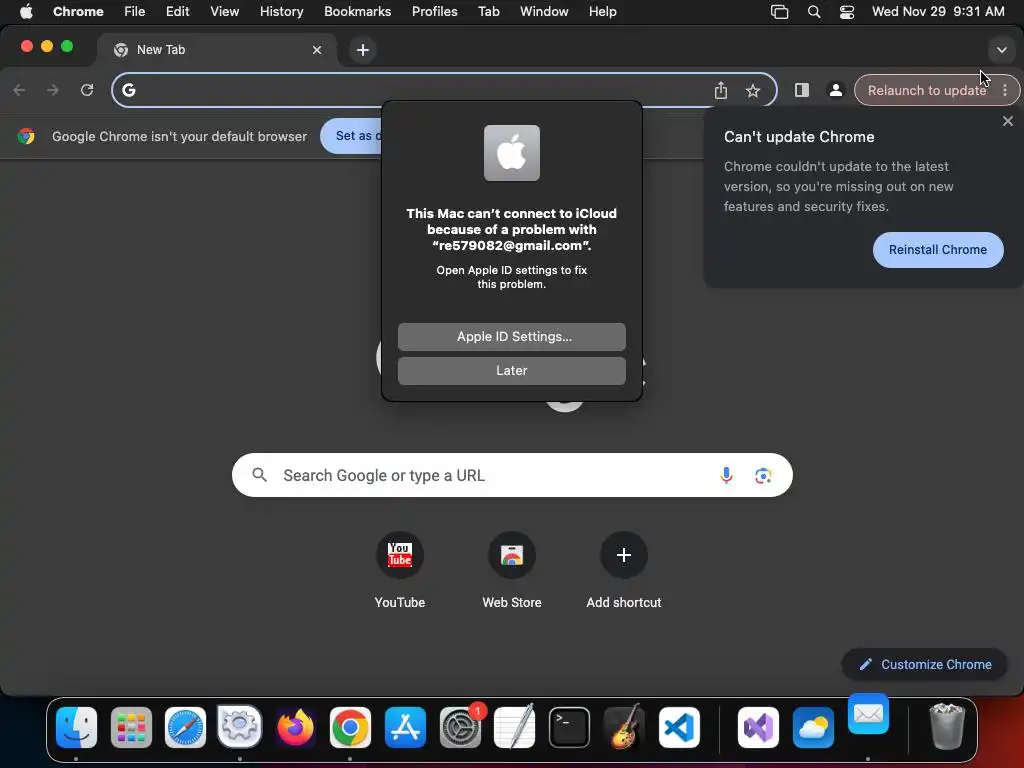Open the YouTube shortcut
The image size is (1024, 768).
(x=400, y=571)
